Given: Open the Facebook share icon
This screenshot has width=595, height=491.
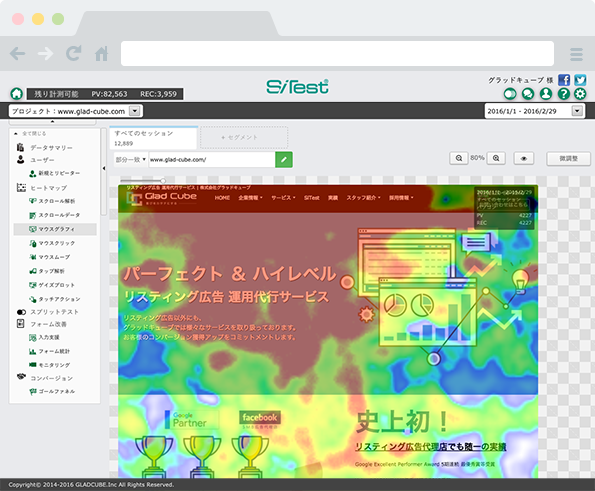Looking at the screenshot, I should pos(564,80).
